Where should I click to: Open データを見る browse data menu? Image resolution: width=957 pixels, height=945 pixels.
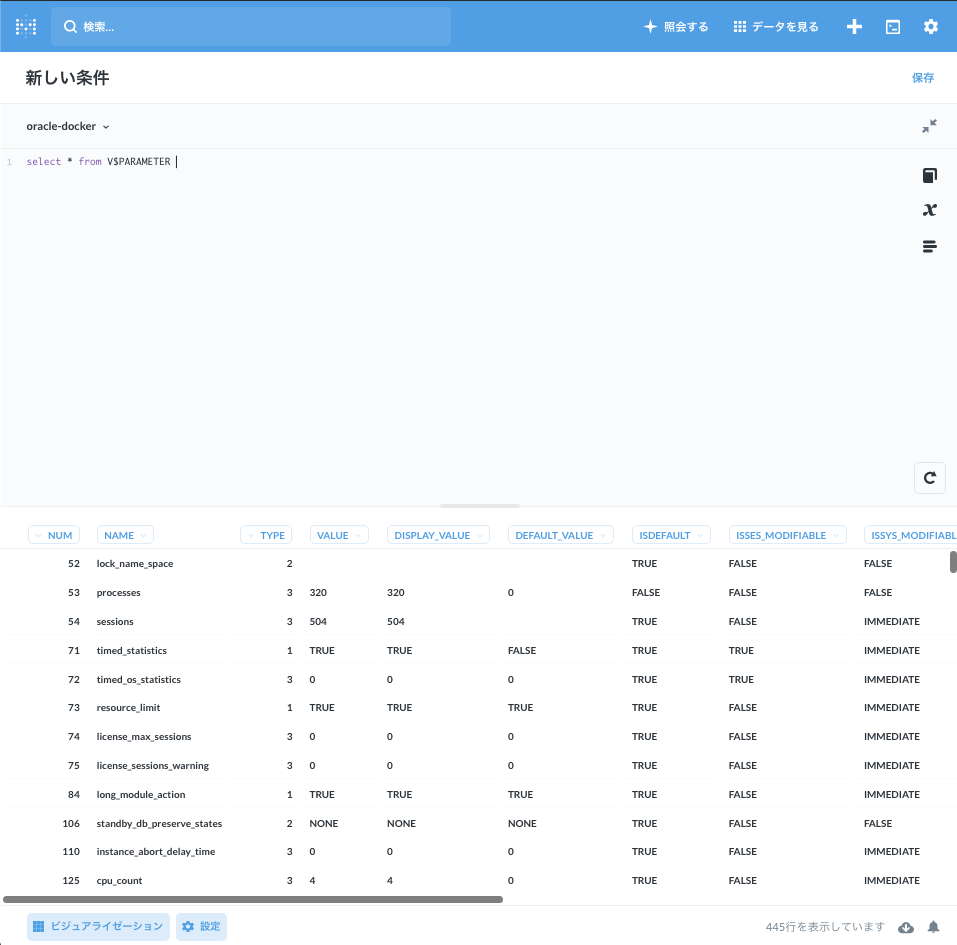click(x=776, y=27)
